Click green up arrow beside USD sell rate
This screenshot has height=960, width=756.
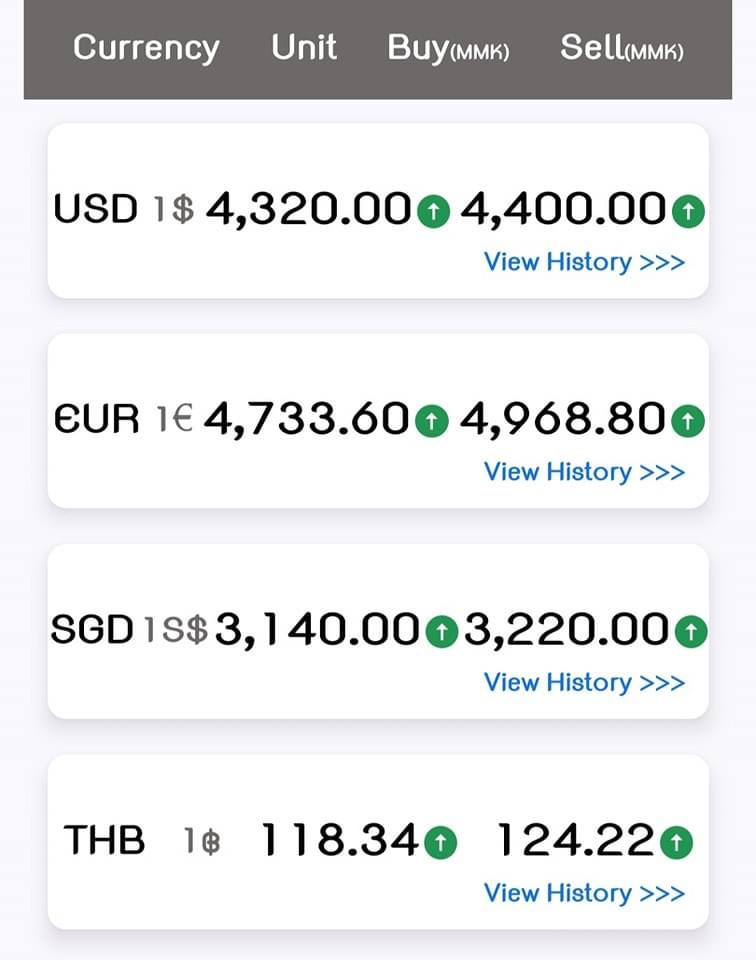pyautogui.click(x=687, y=211)
